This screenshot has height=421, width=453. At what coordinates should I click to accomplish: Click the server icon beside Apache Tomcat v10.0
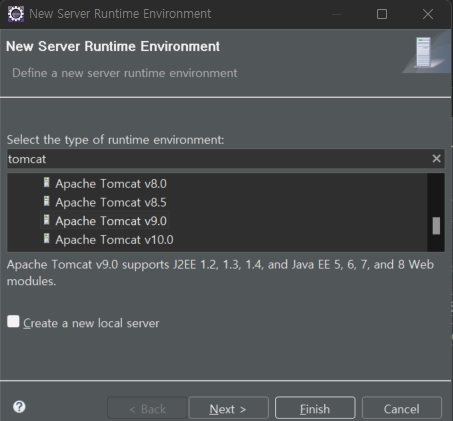[x=47, y=239]
